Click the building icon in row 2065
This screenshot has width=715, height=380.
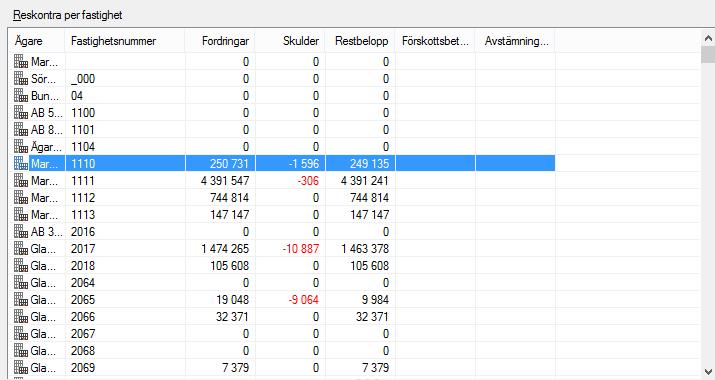21,300
